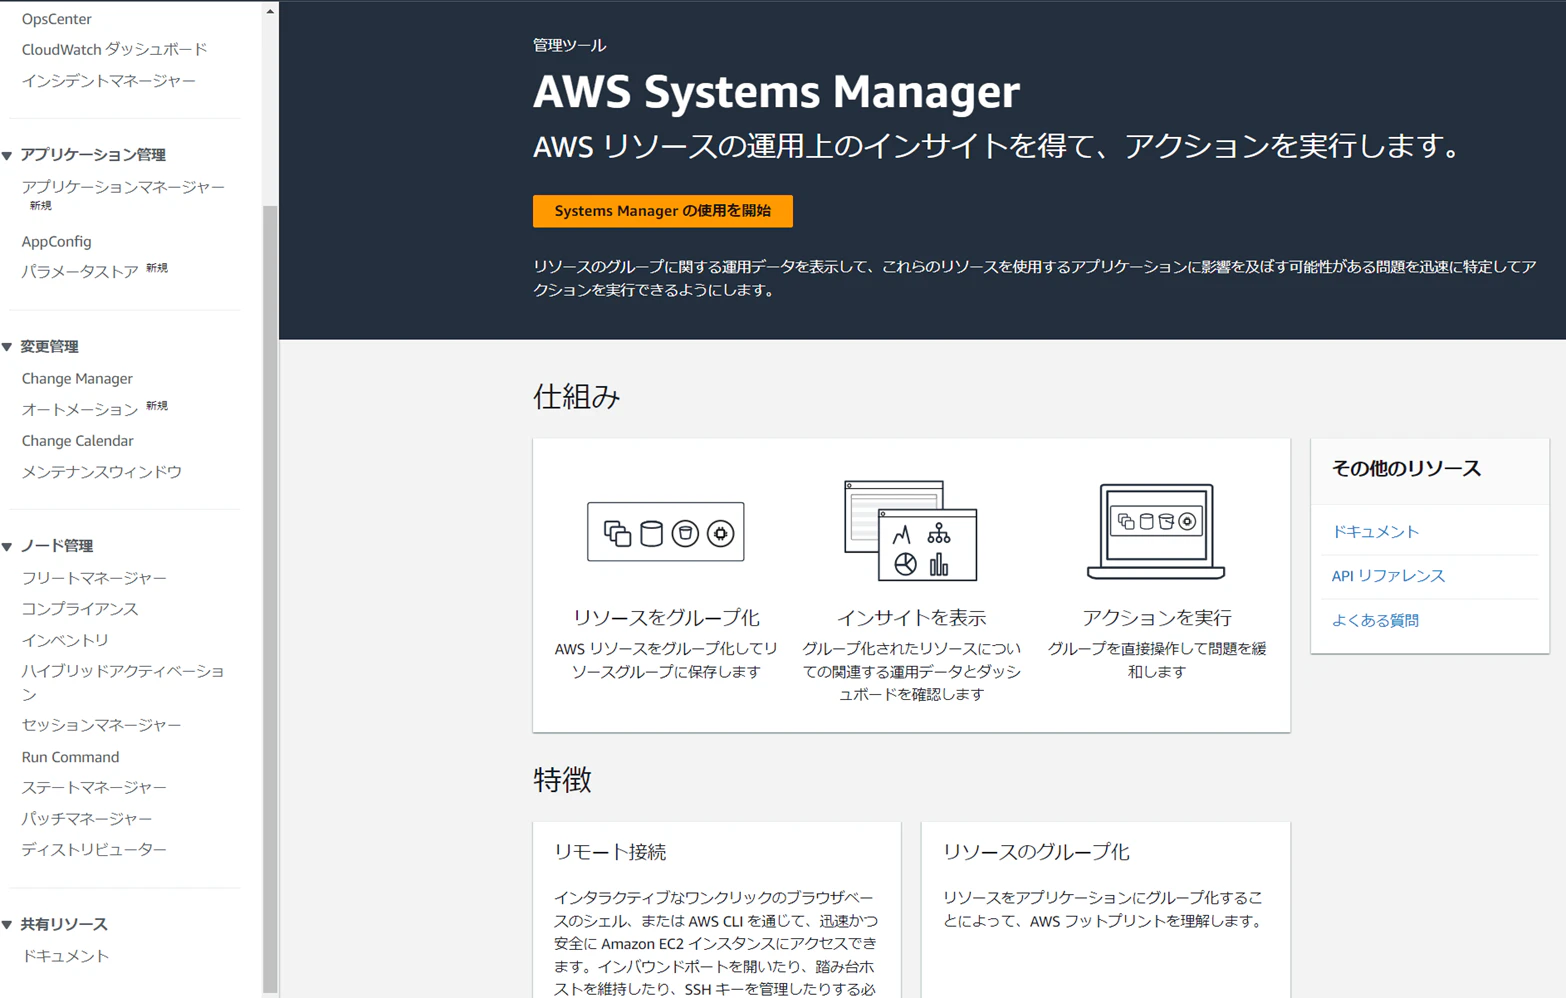The image size is (1566, 998).
Task: Open ハイブリッドアクティベーション
Action: click(x=123, y=682)
